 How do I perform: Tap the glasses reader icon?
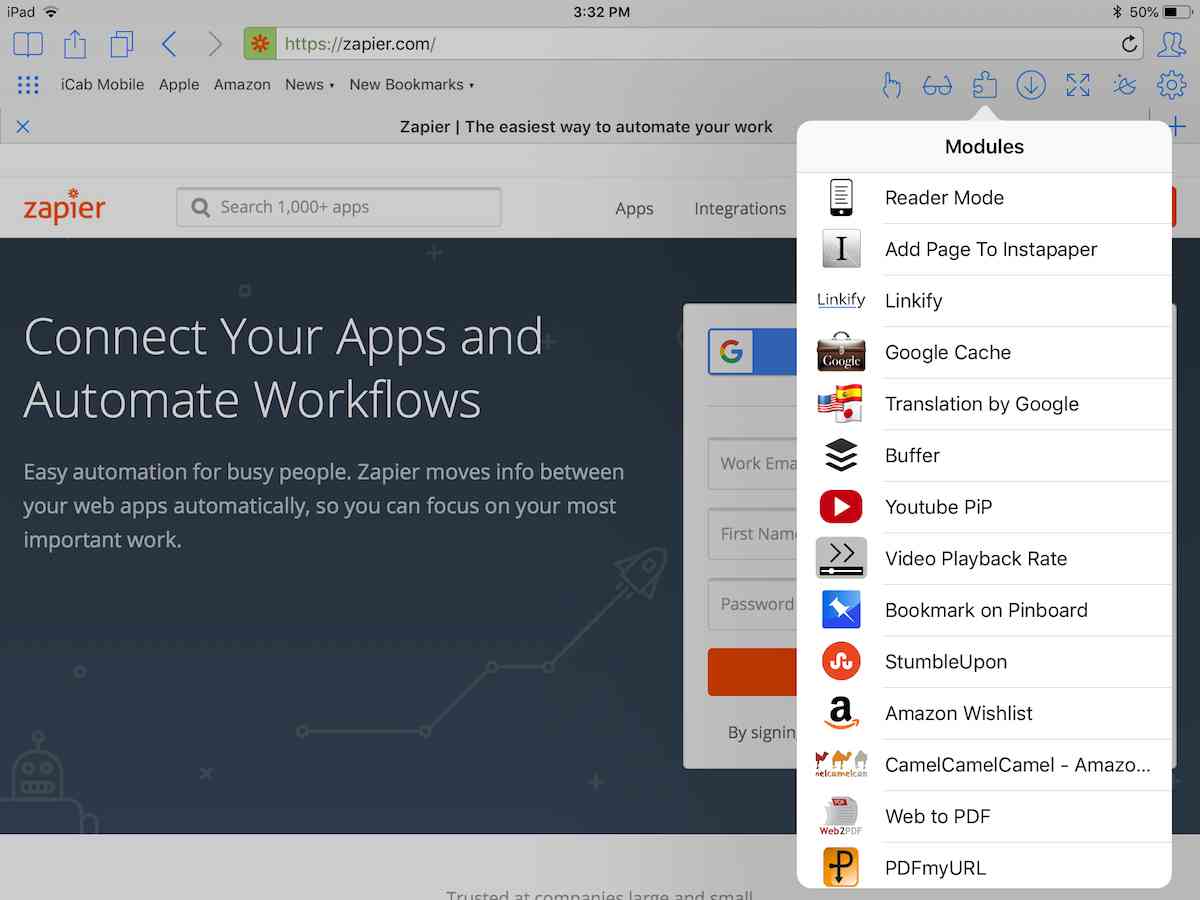937,86
